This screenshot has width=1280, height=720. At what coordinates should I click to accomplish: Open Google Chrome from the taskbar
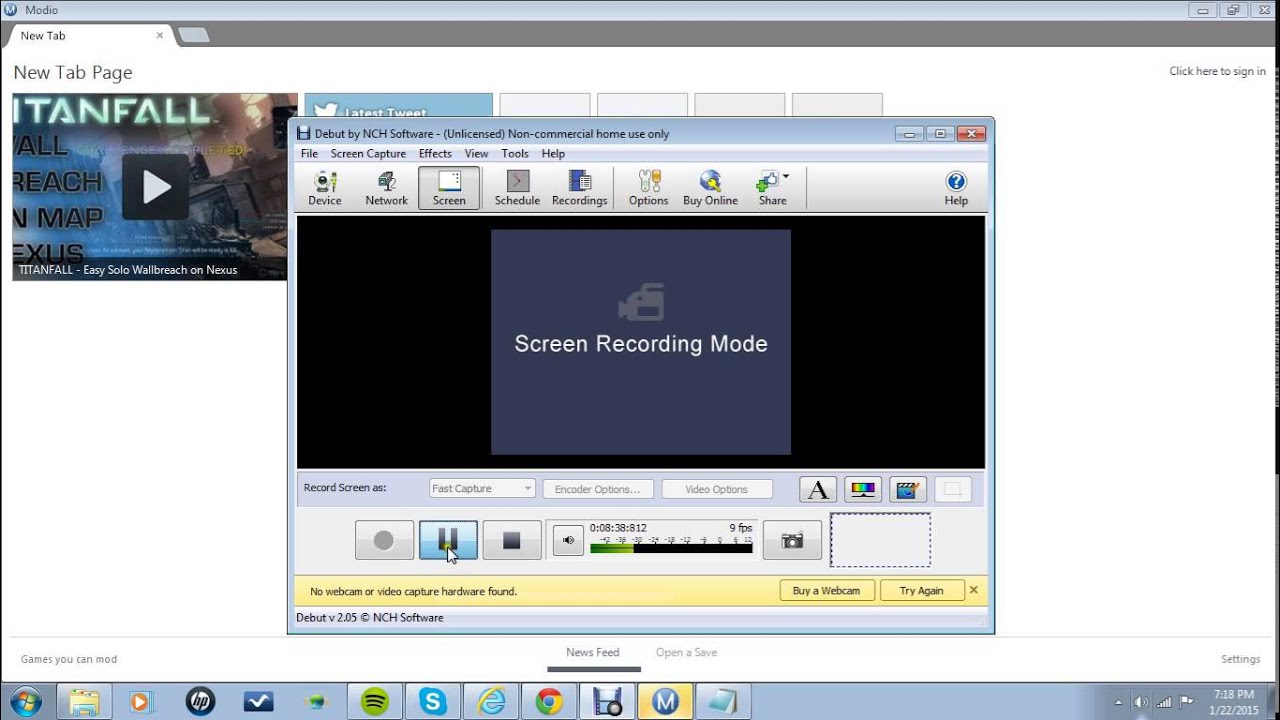[x=549, y=701]
